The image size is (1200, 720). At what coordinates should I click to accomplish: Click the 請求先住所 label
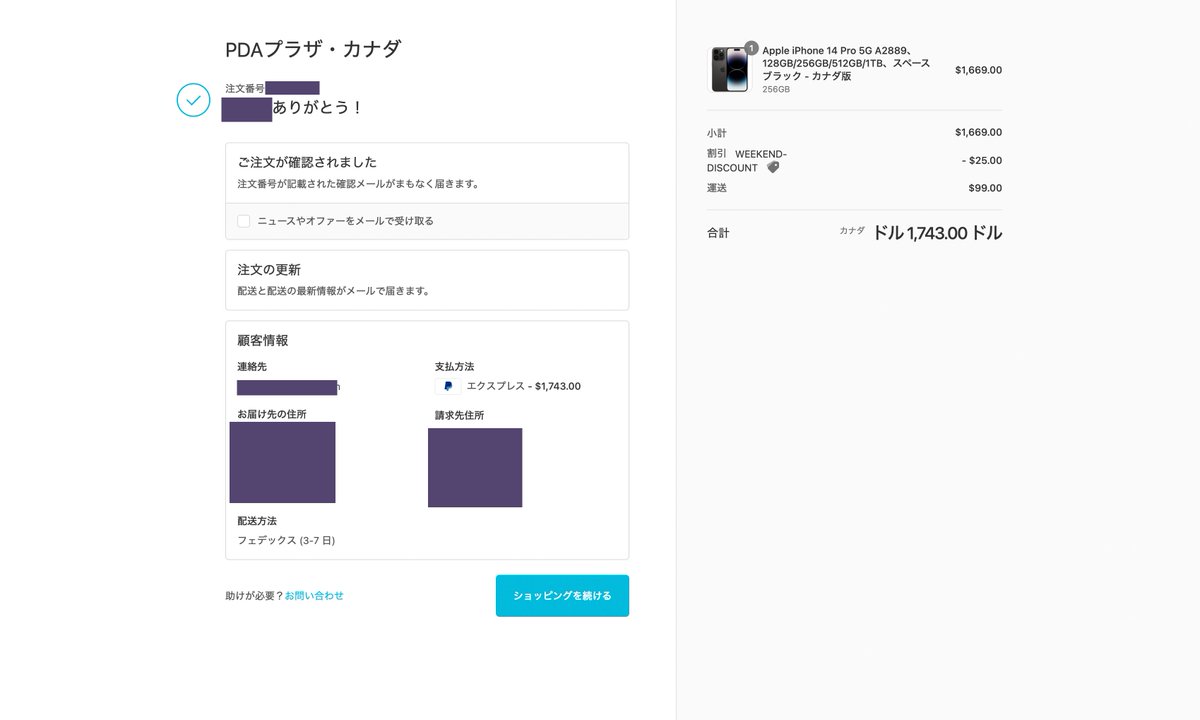(x=459, y=415)
